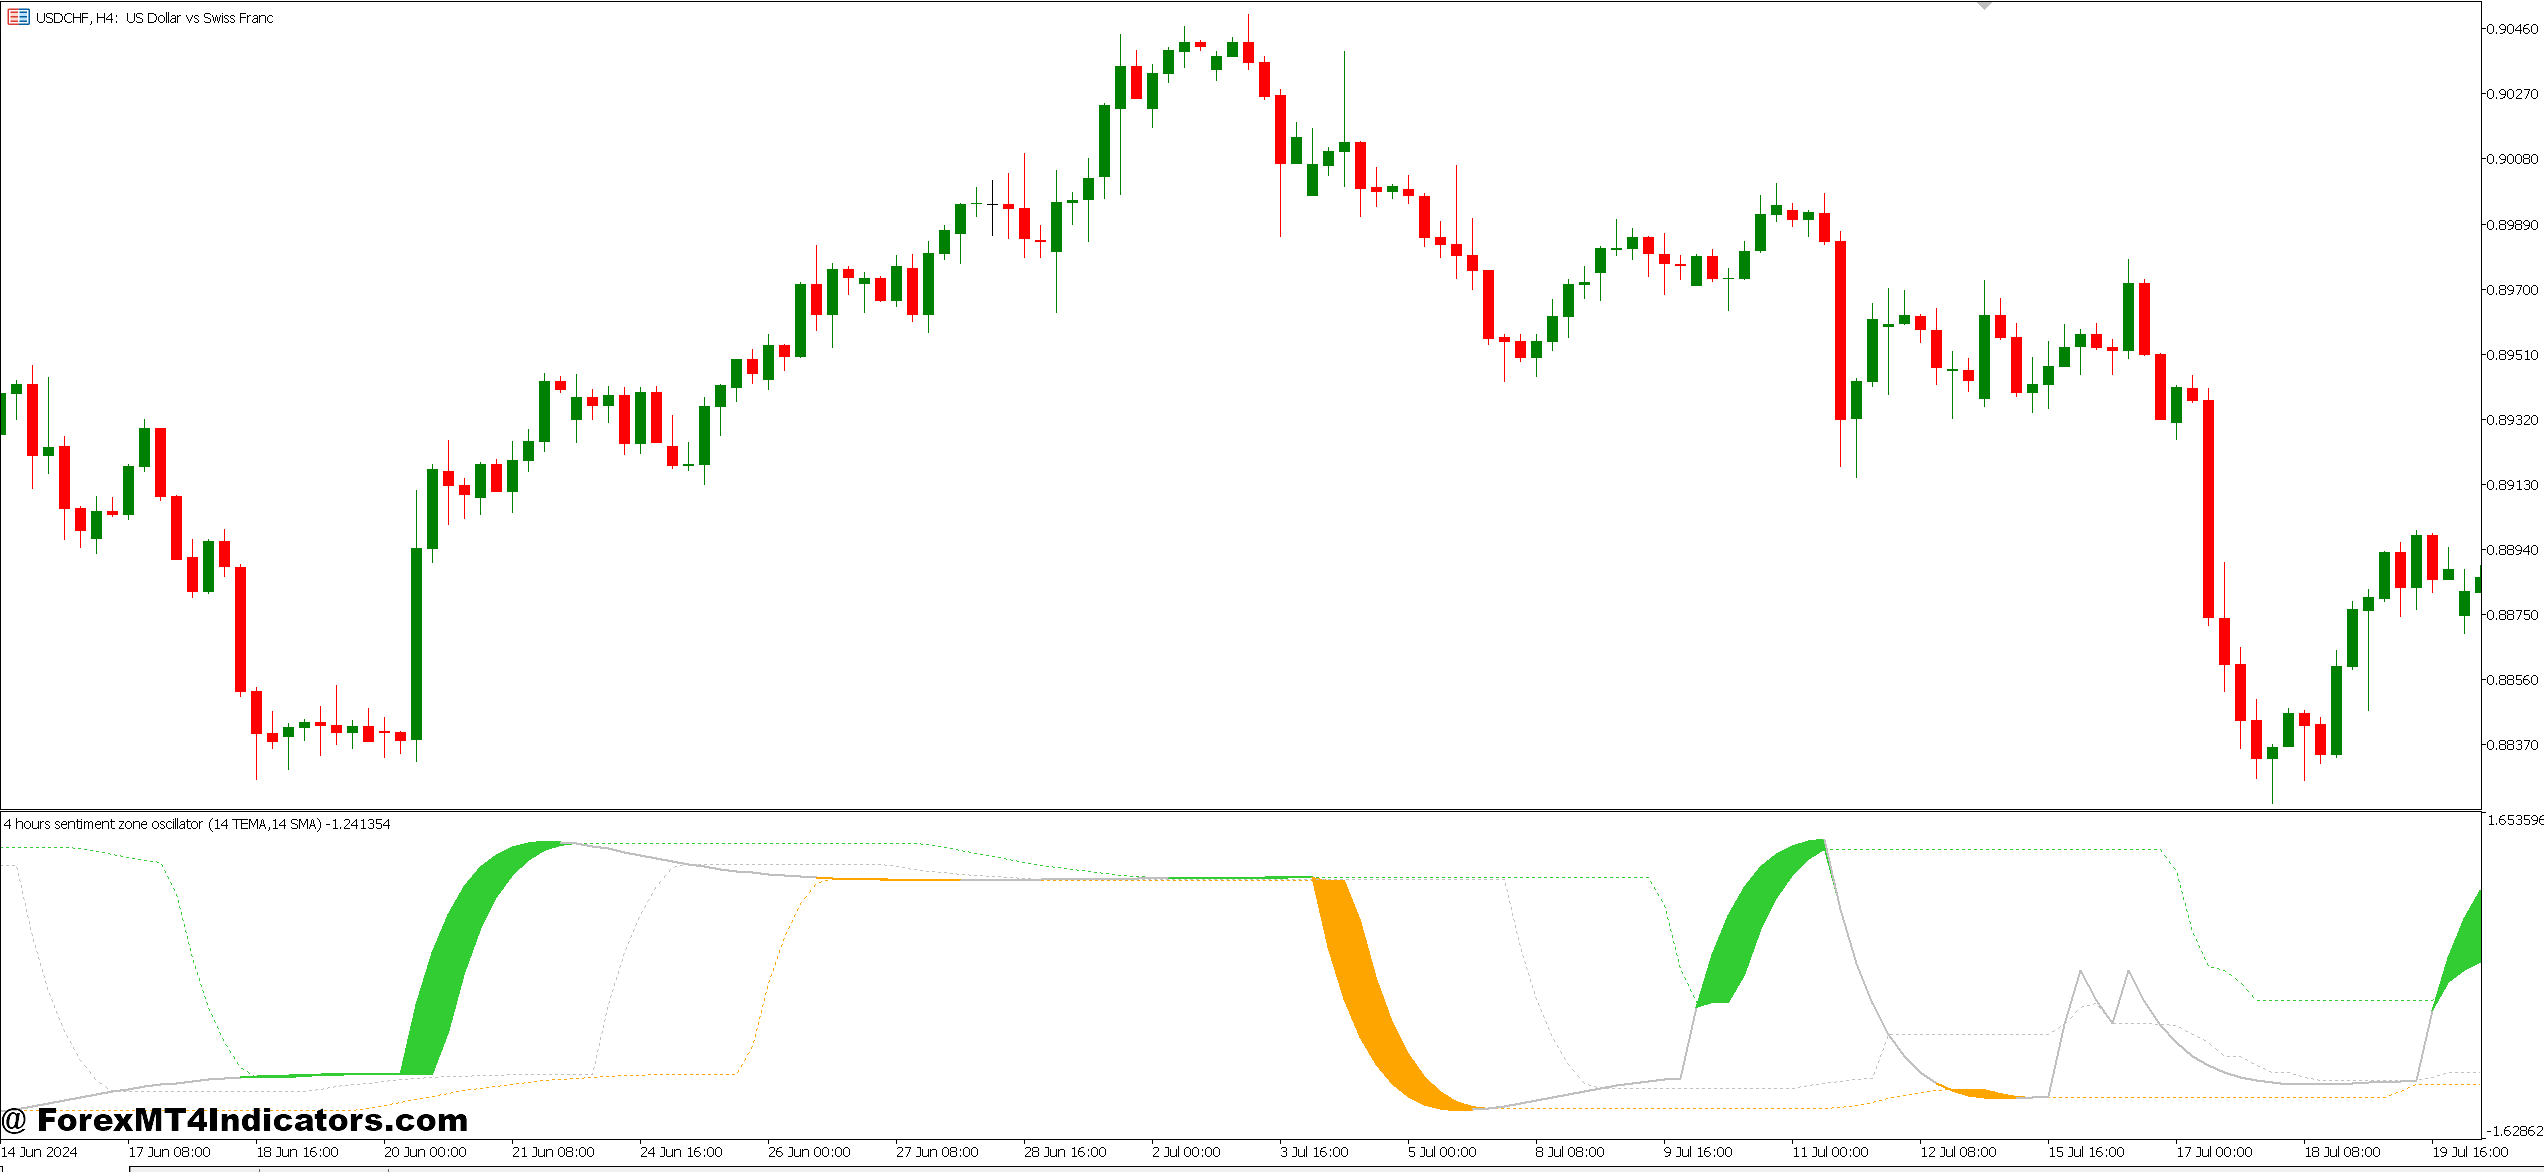Click the 0.89510 price scale label
The width and height of the screenshot is (2544, 1172).
tap(2513, 355)
